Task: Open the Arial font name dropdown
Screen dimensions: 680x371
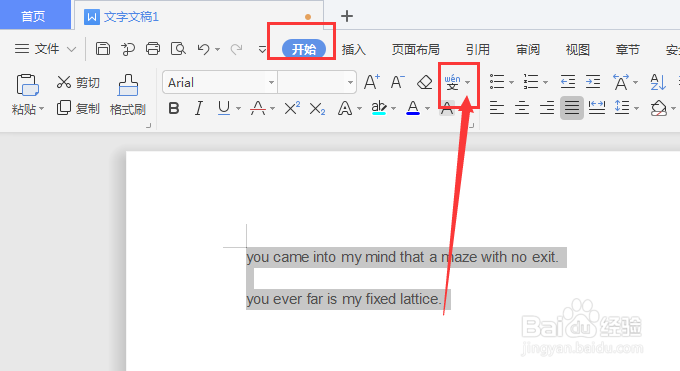Action: click(x=271, y=82)
